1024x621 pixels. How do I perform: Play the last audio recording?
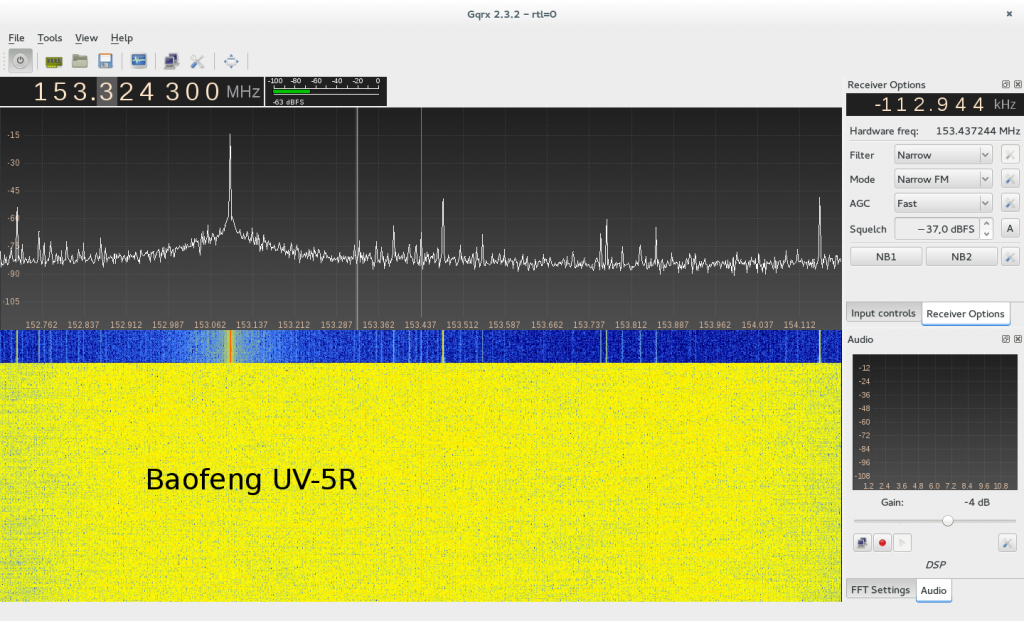click(903, 543)
